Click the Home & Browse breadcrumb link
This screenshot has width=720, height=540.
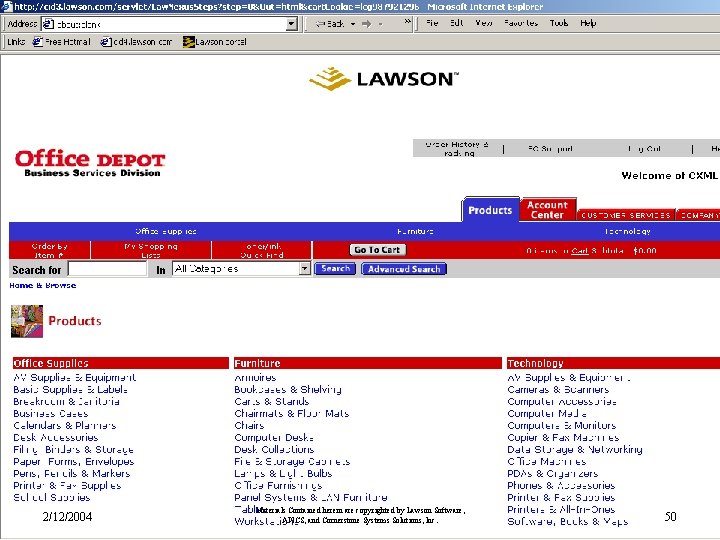tap(43, 285)
